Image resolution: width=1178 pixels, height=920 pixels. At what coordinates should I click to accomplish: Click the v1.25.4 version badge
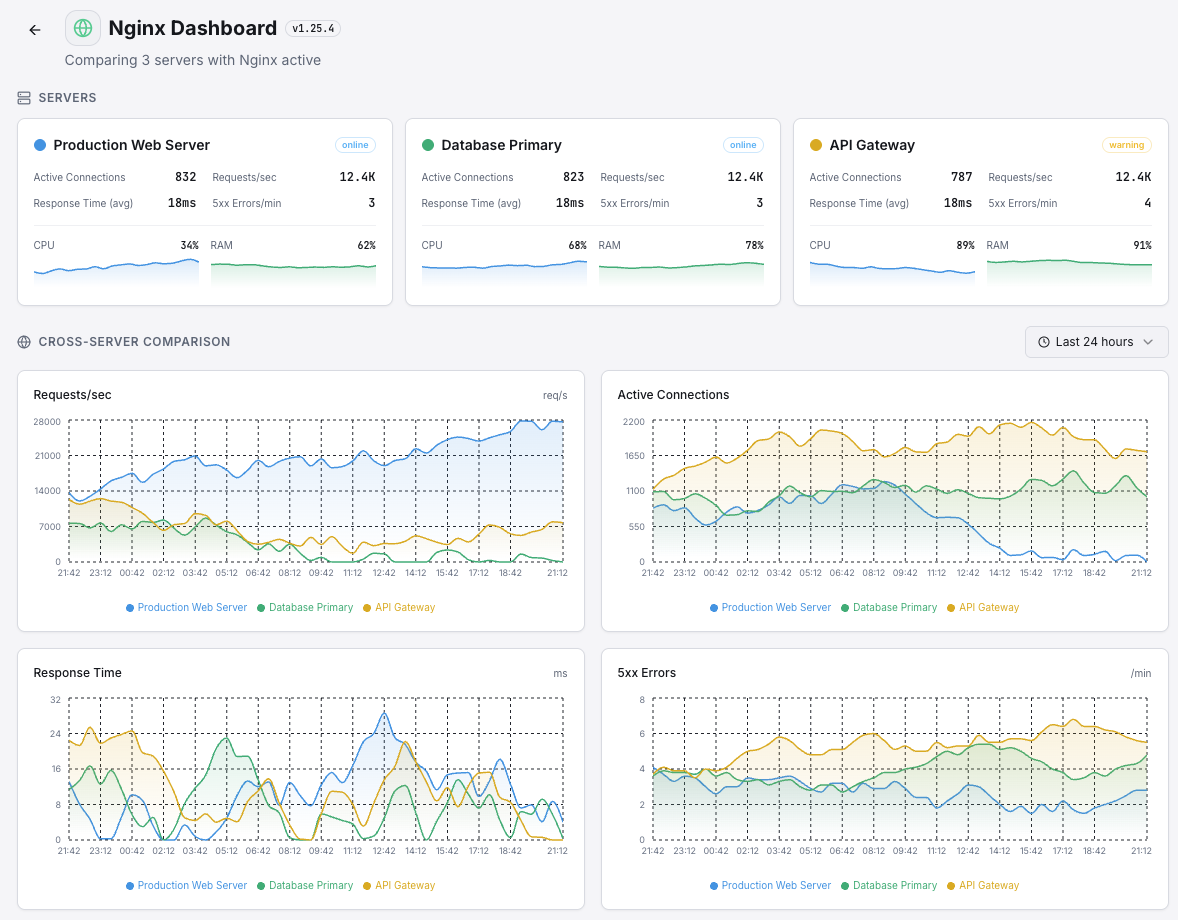[x=312, y=28]
